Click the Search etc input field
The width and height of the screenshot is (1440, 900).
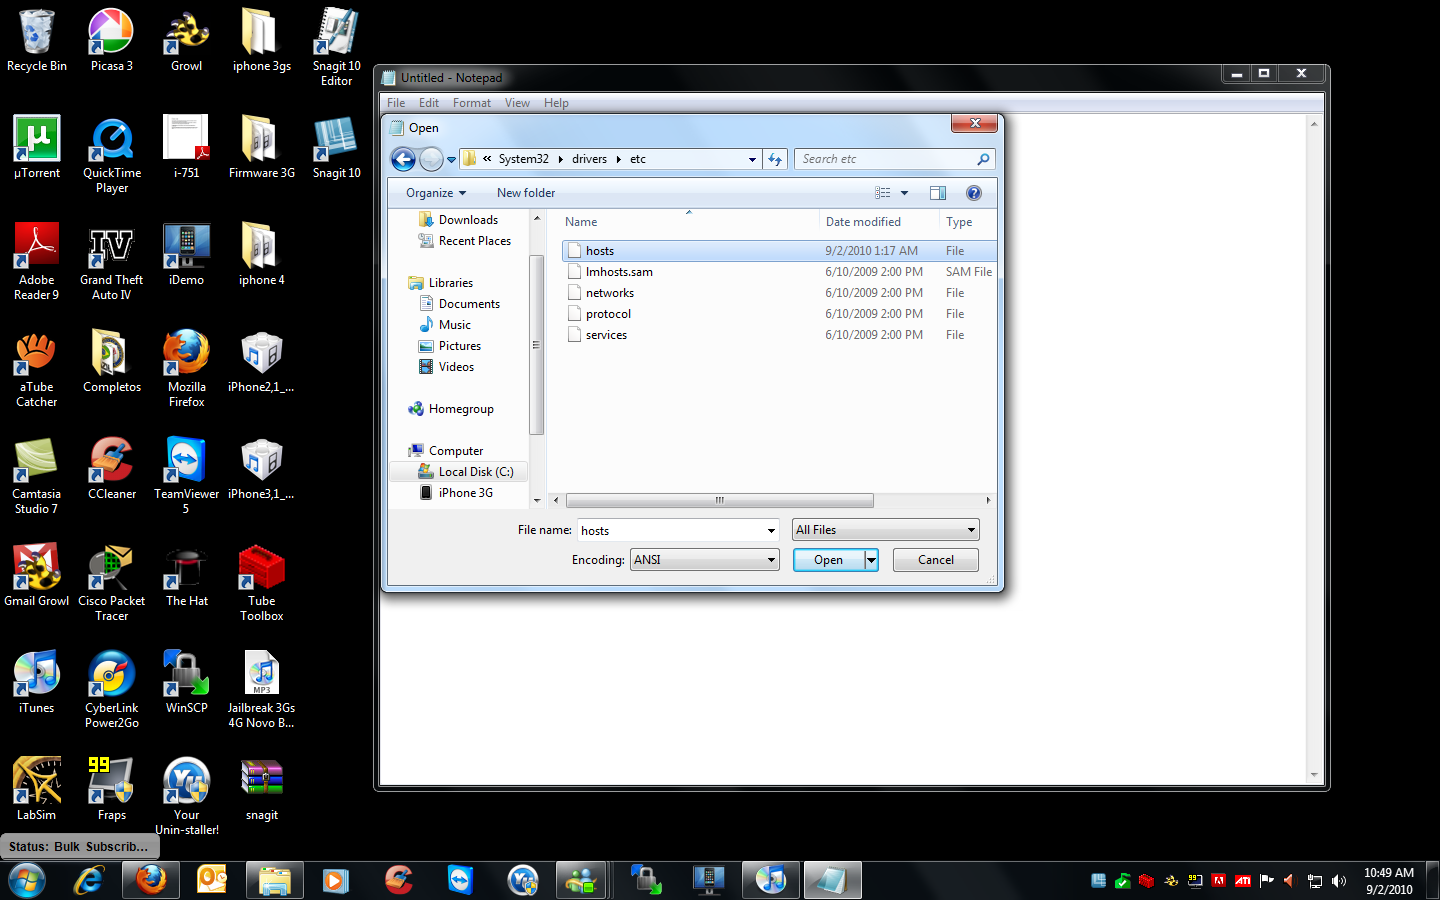point(886,159)
